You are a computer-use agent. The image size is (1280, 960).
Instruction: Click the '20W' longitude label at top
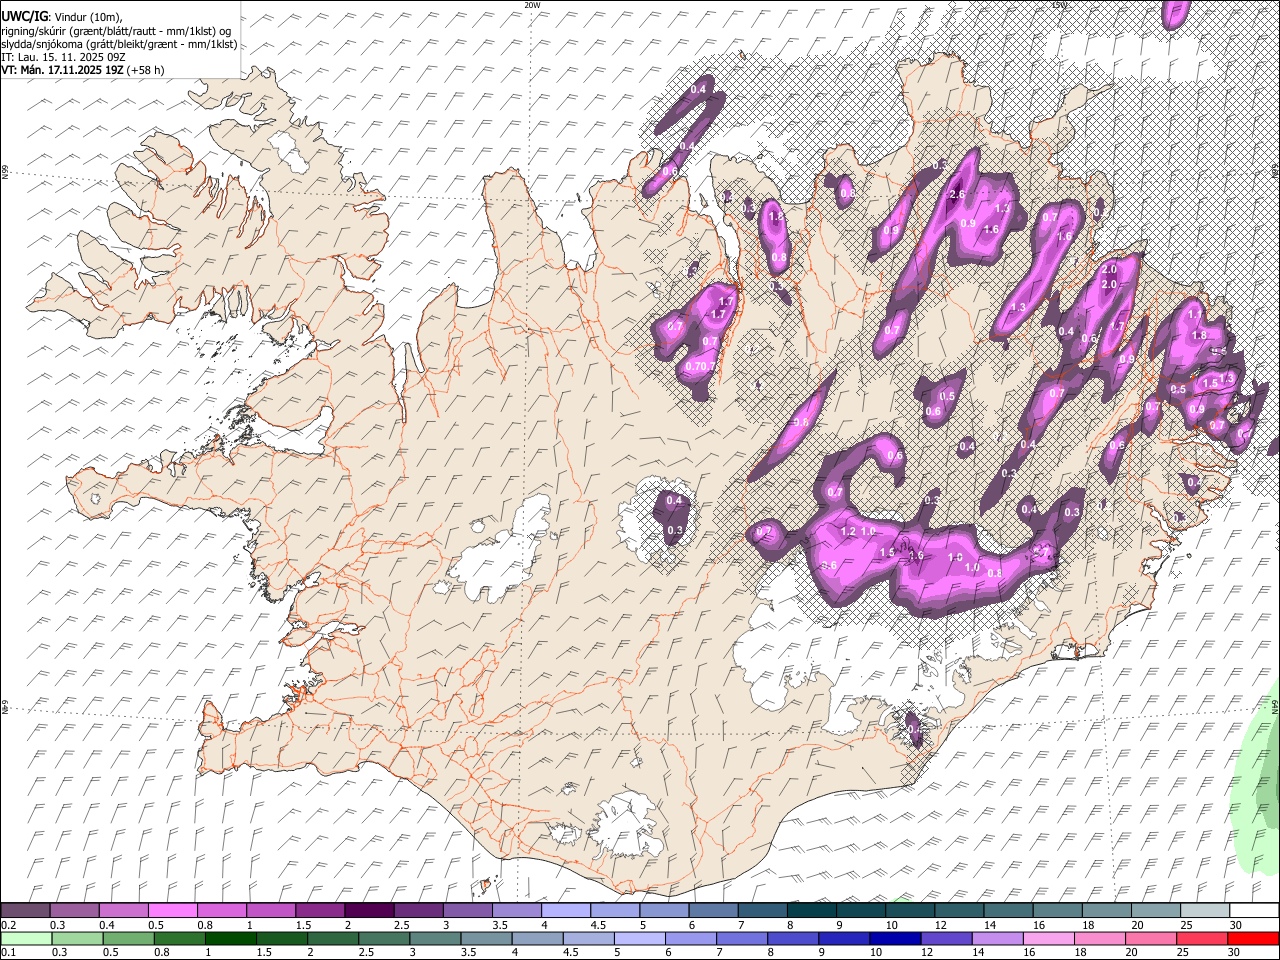pos(532,5)
